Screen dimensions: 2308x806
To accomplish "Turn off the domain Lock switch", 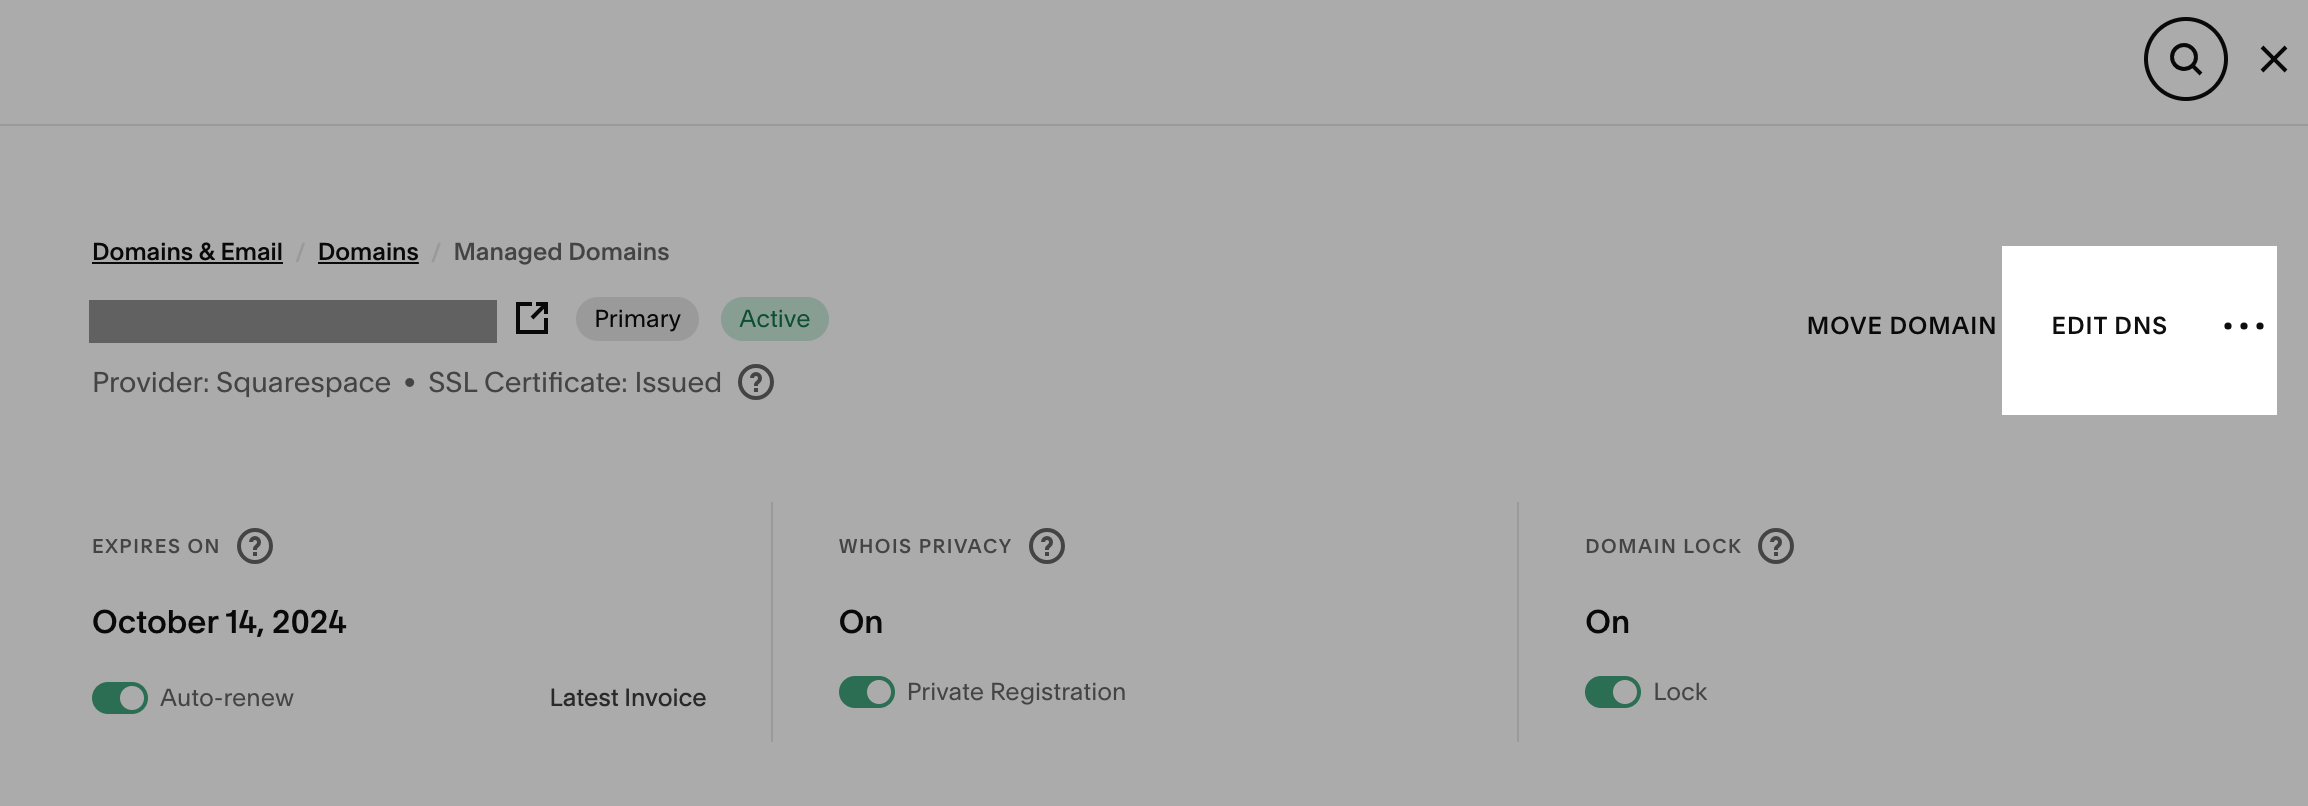I will coord(1613,691).
